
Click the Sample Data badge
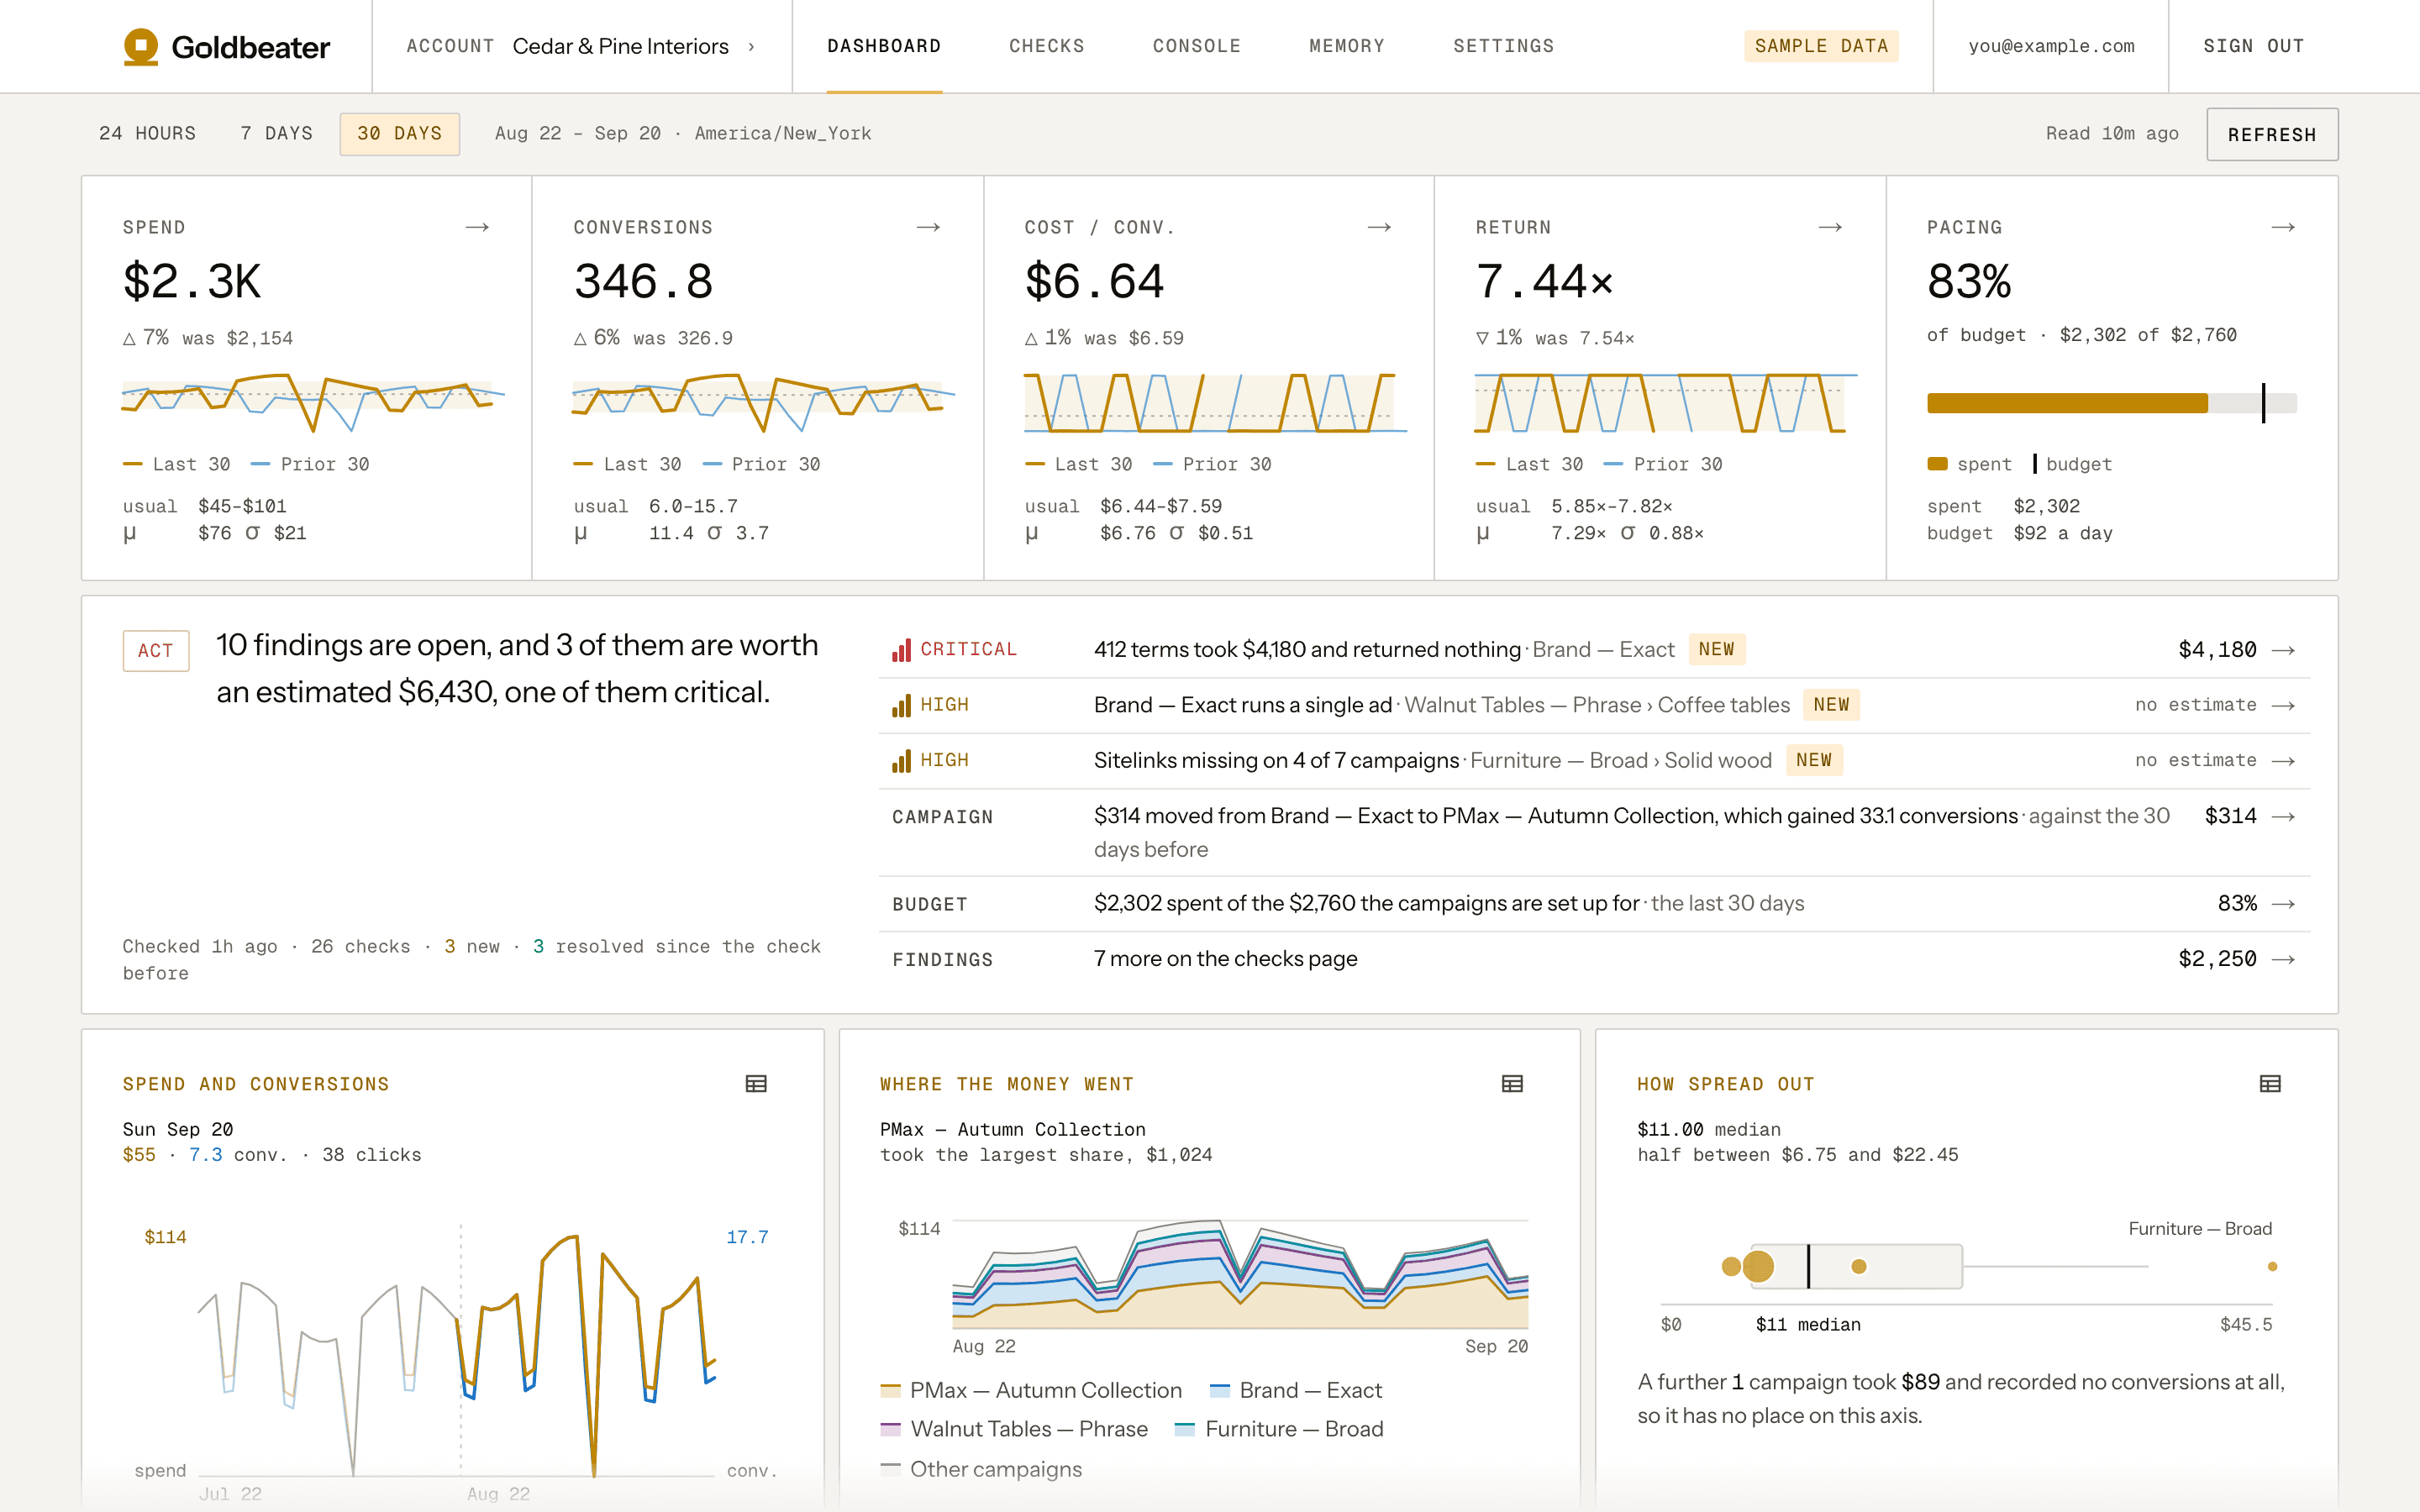(1821, 46)
